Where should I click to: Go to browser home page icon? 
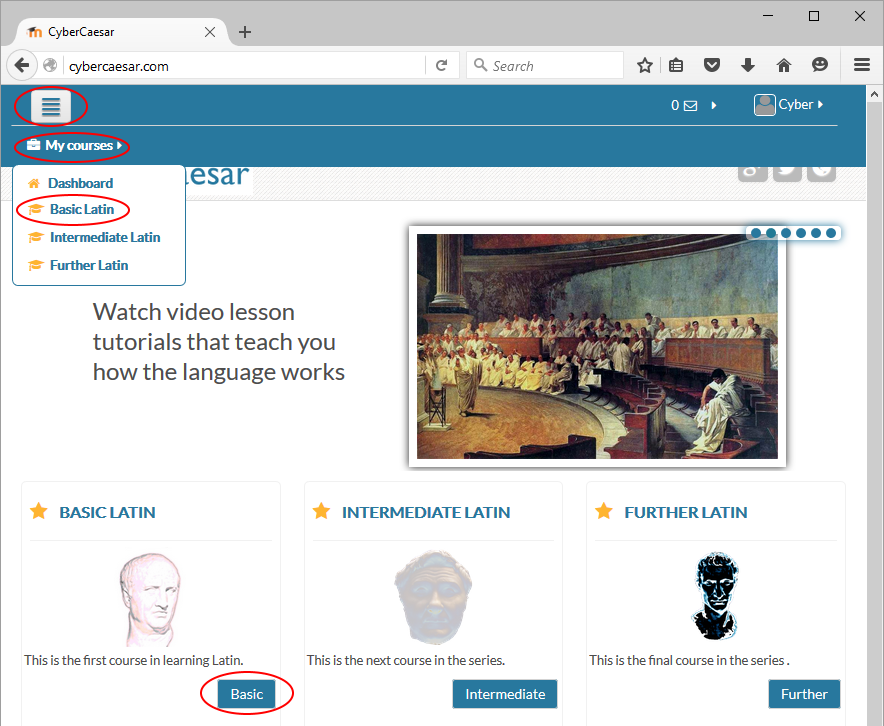click(x=784, y=65)
